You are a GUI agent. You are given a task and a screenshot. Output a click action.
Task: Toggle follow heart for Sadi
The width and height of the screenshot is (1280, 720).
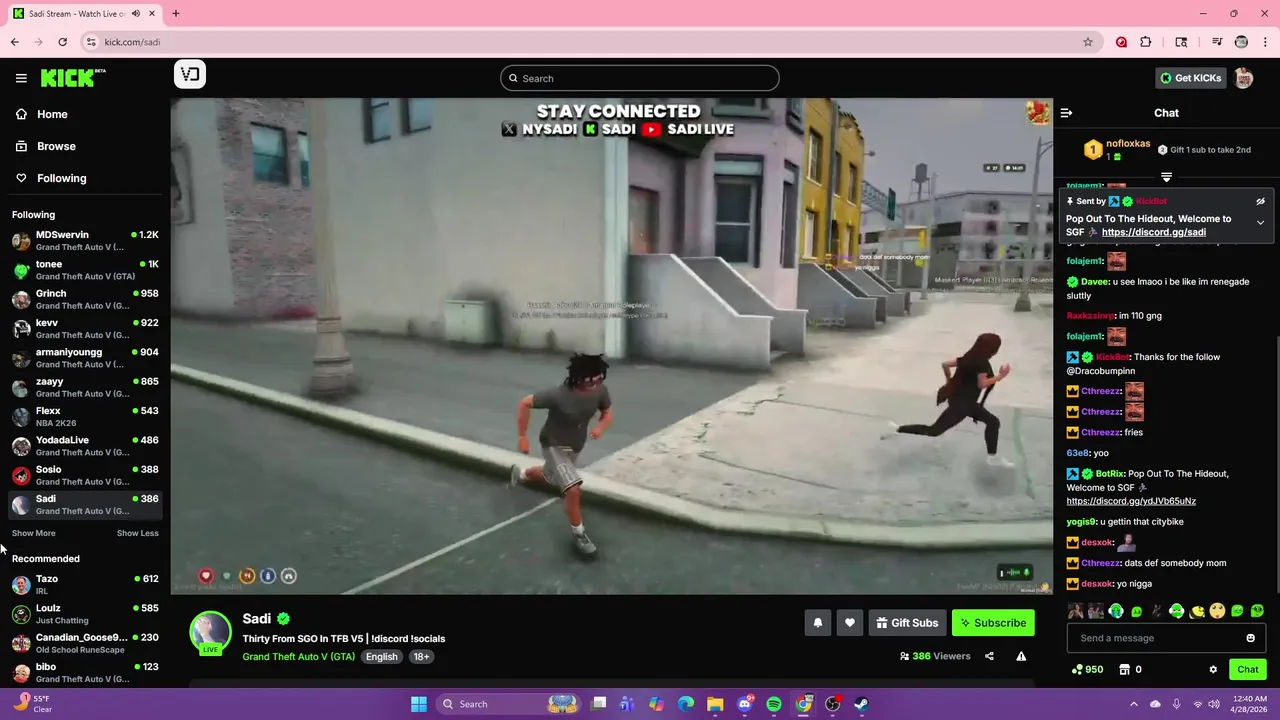(x=849, y=623)
